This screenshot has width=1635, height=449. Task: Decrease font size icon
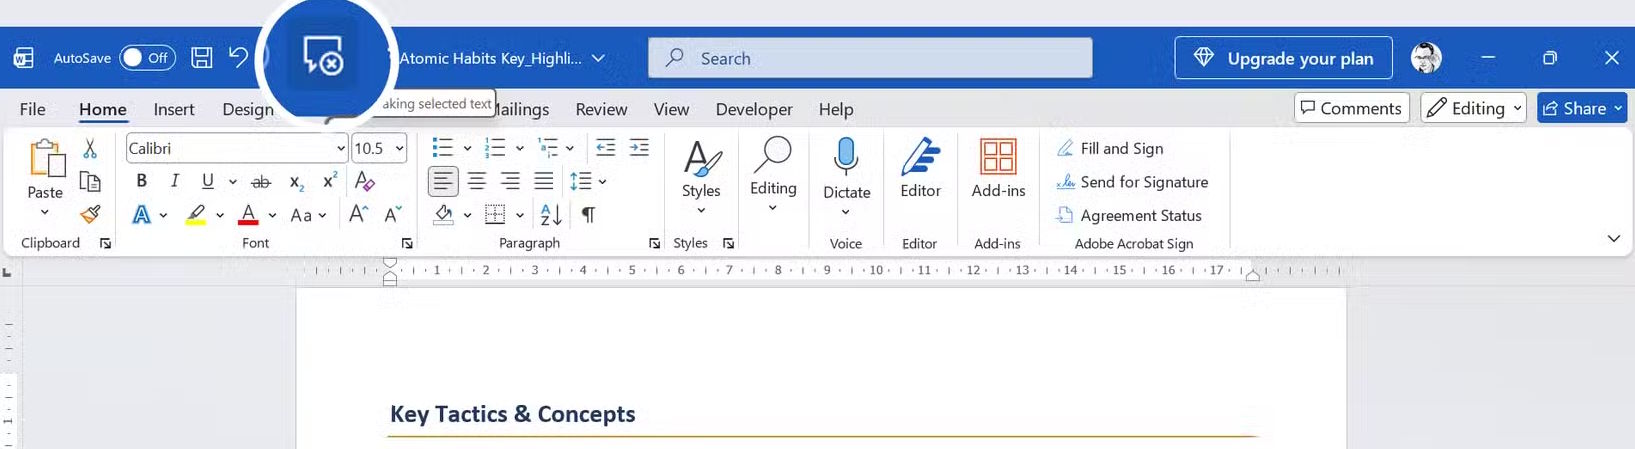point(392,214)
